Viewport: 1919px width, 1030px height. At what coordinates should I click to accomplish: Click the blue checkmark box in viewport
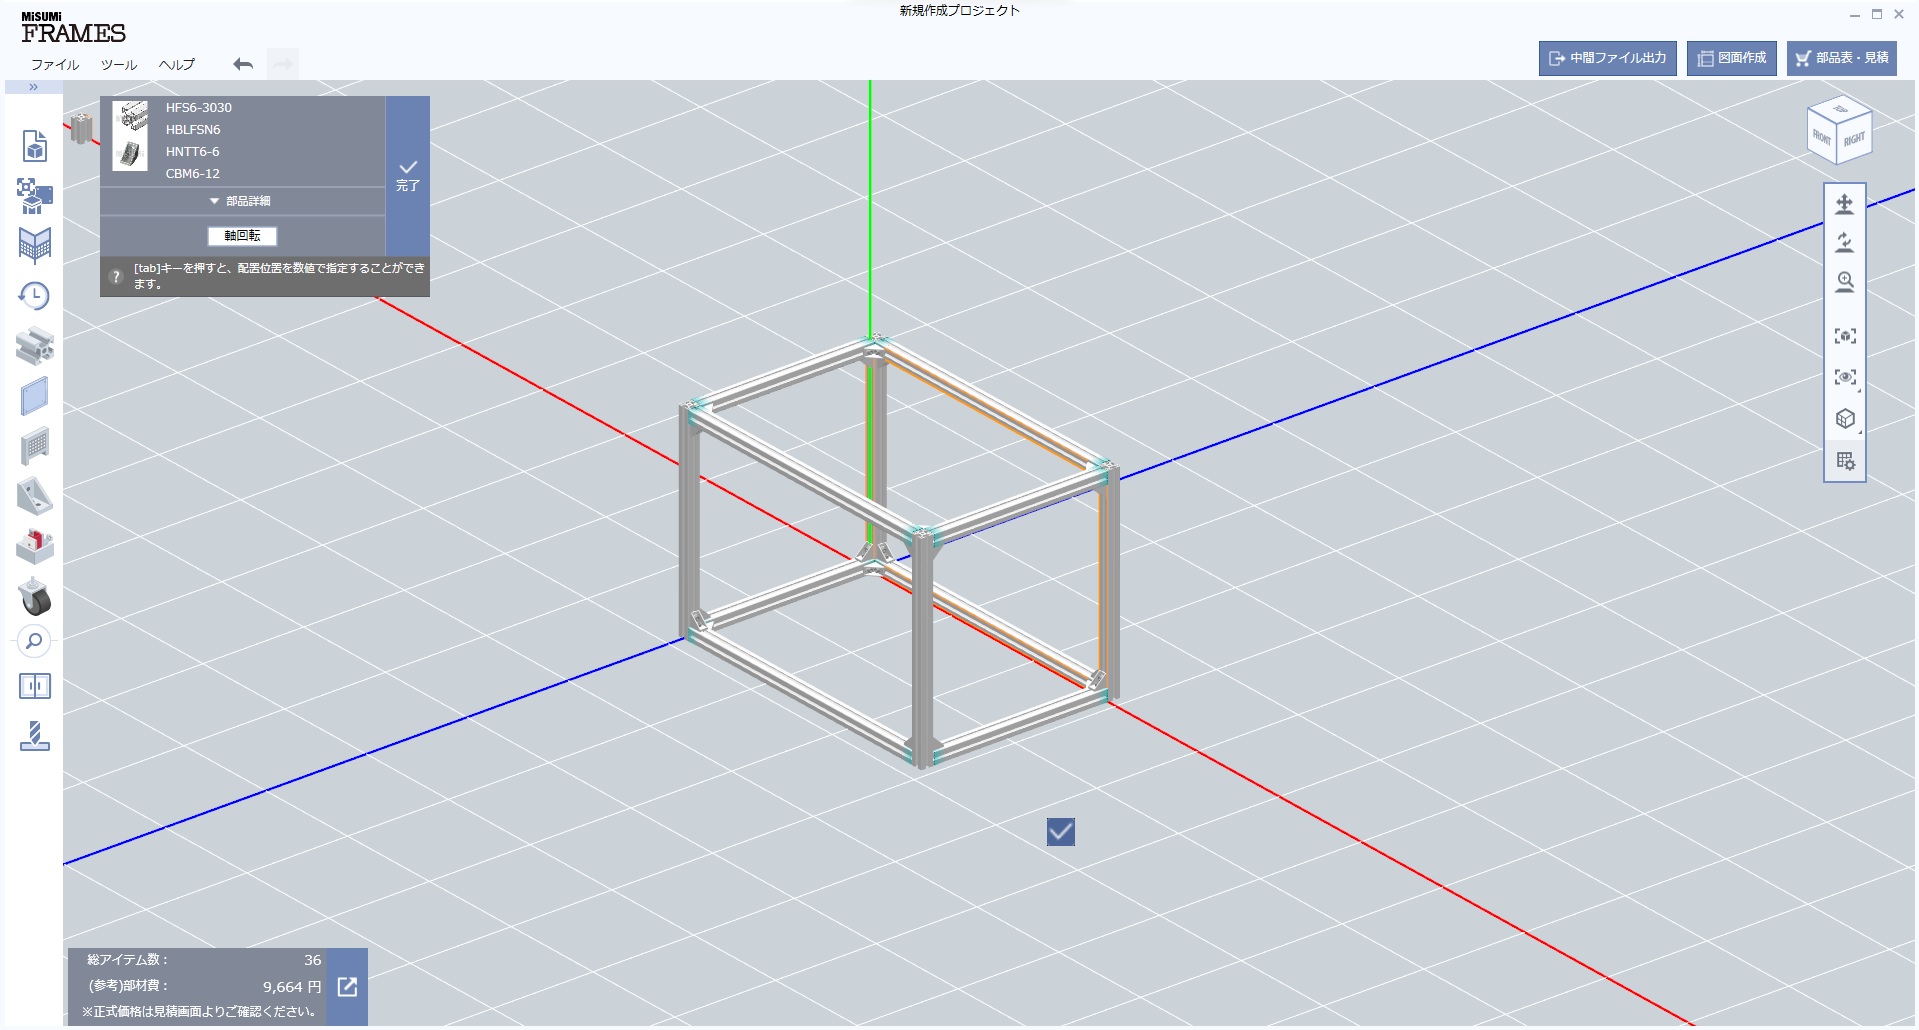coord(1060,832)
